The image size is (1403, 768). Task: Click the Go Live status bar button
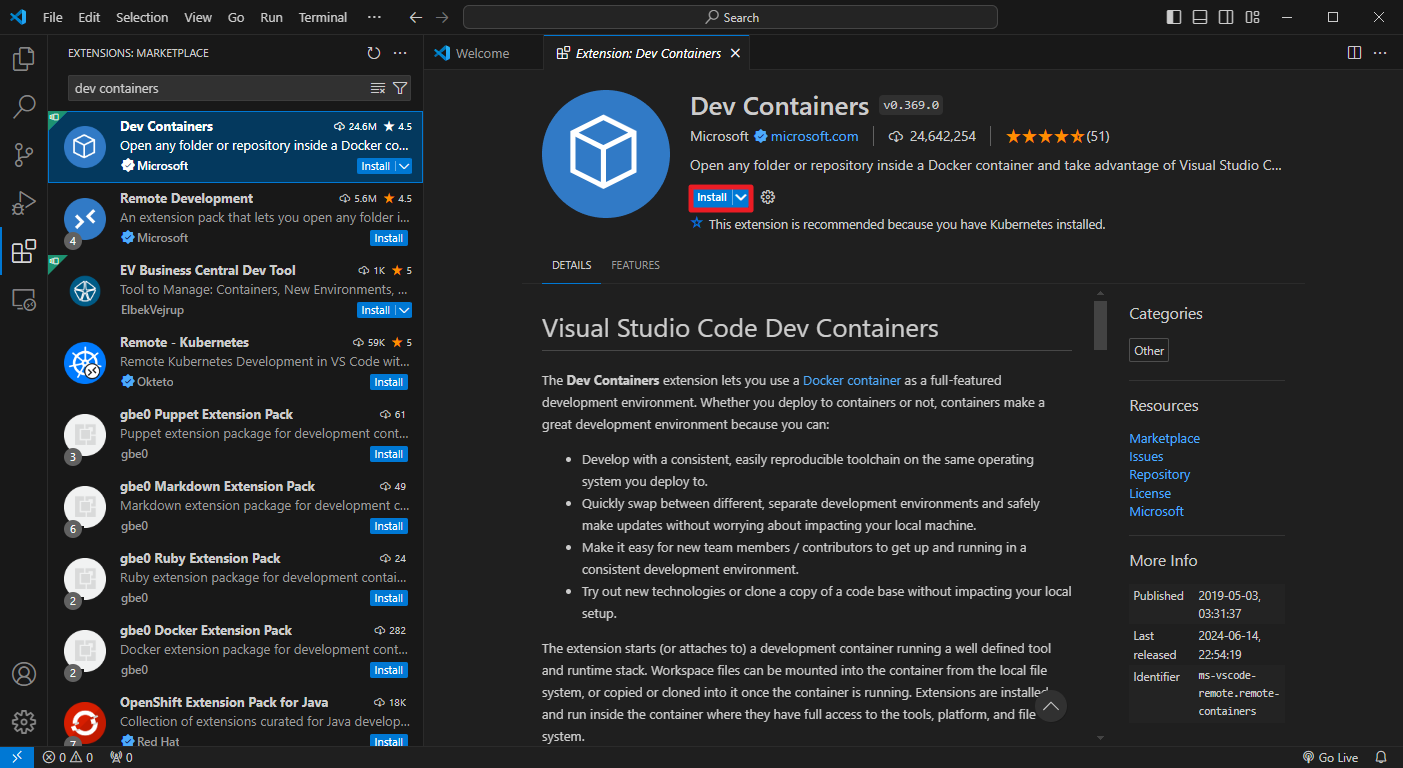tap(1330, 757)
